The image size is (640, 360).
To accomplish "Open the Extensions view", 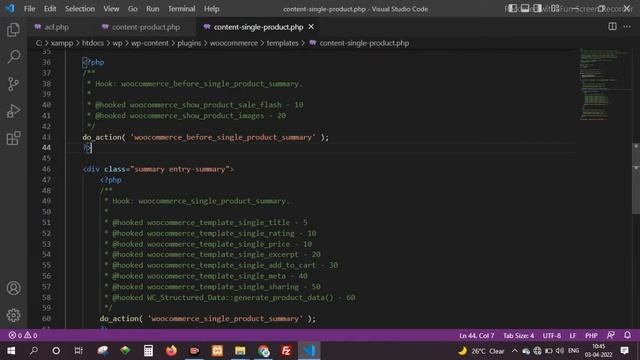I will click(x=13, y=138).
